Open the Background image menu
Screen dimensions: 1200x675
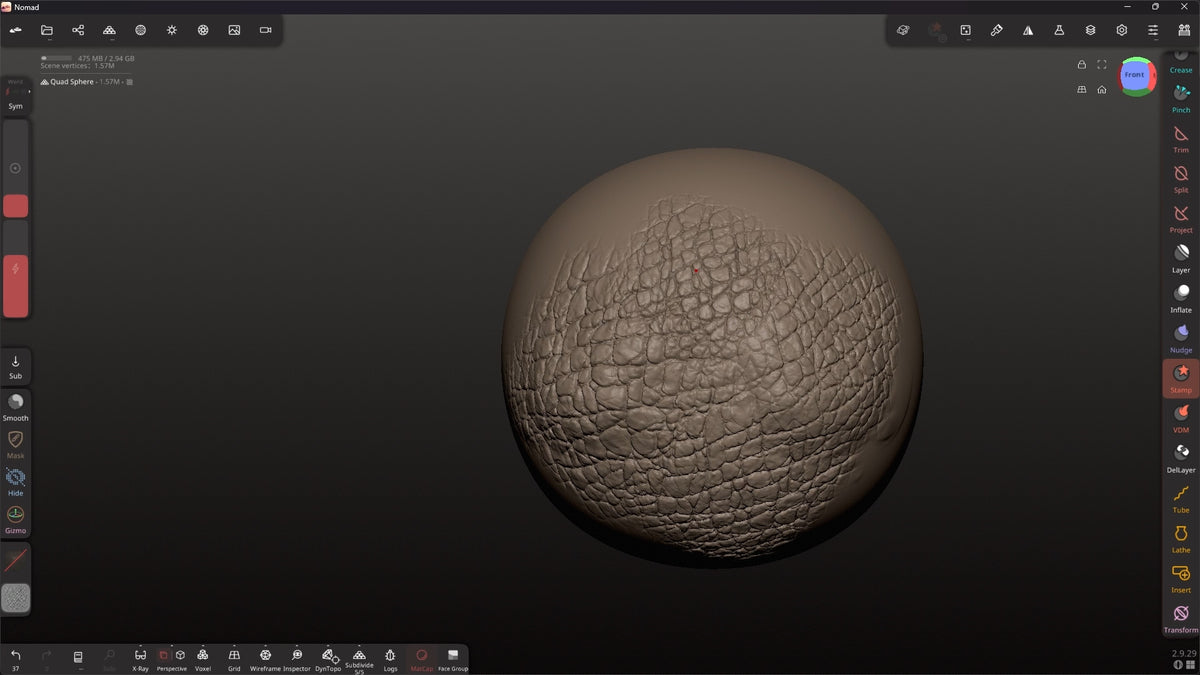point(234,30)
